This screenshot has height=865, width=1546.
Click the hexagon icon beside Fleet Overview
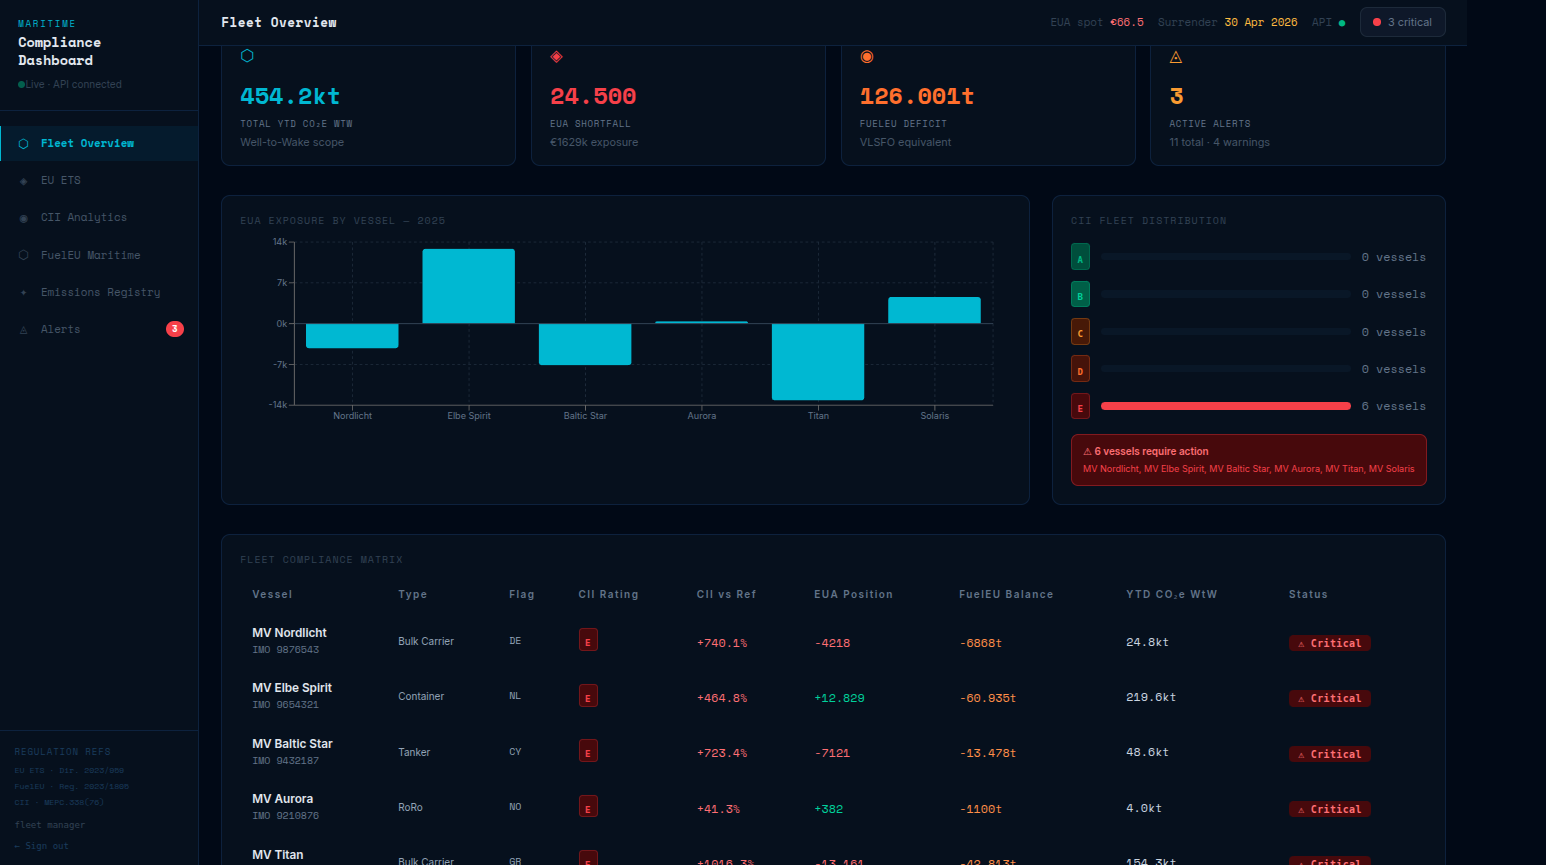pyautogui.click(x=23, y=144)
